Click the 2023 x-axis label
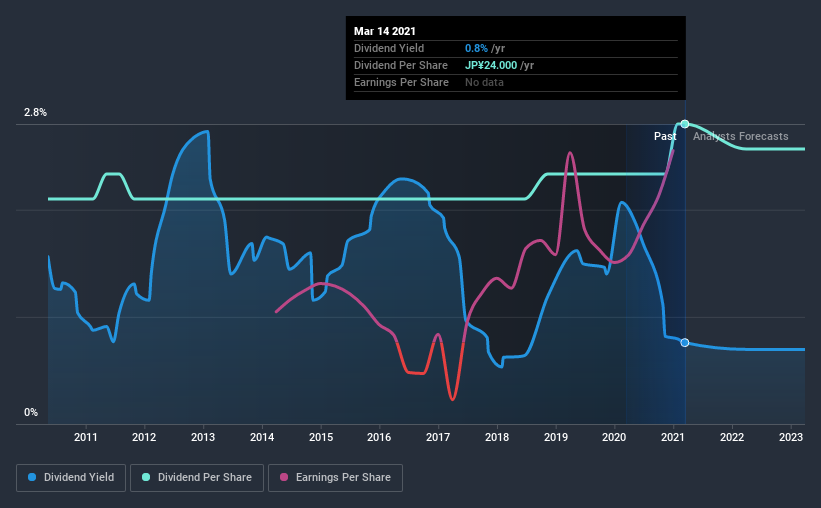Viewport: 821px width, 508px height. coord(791,437)
